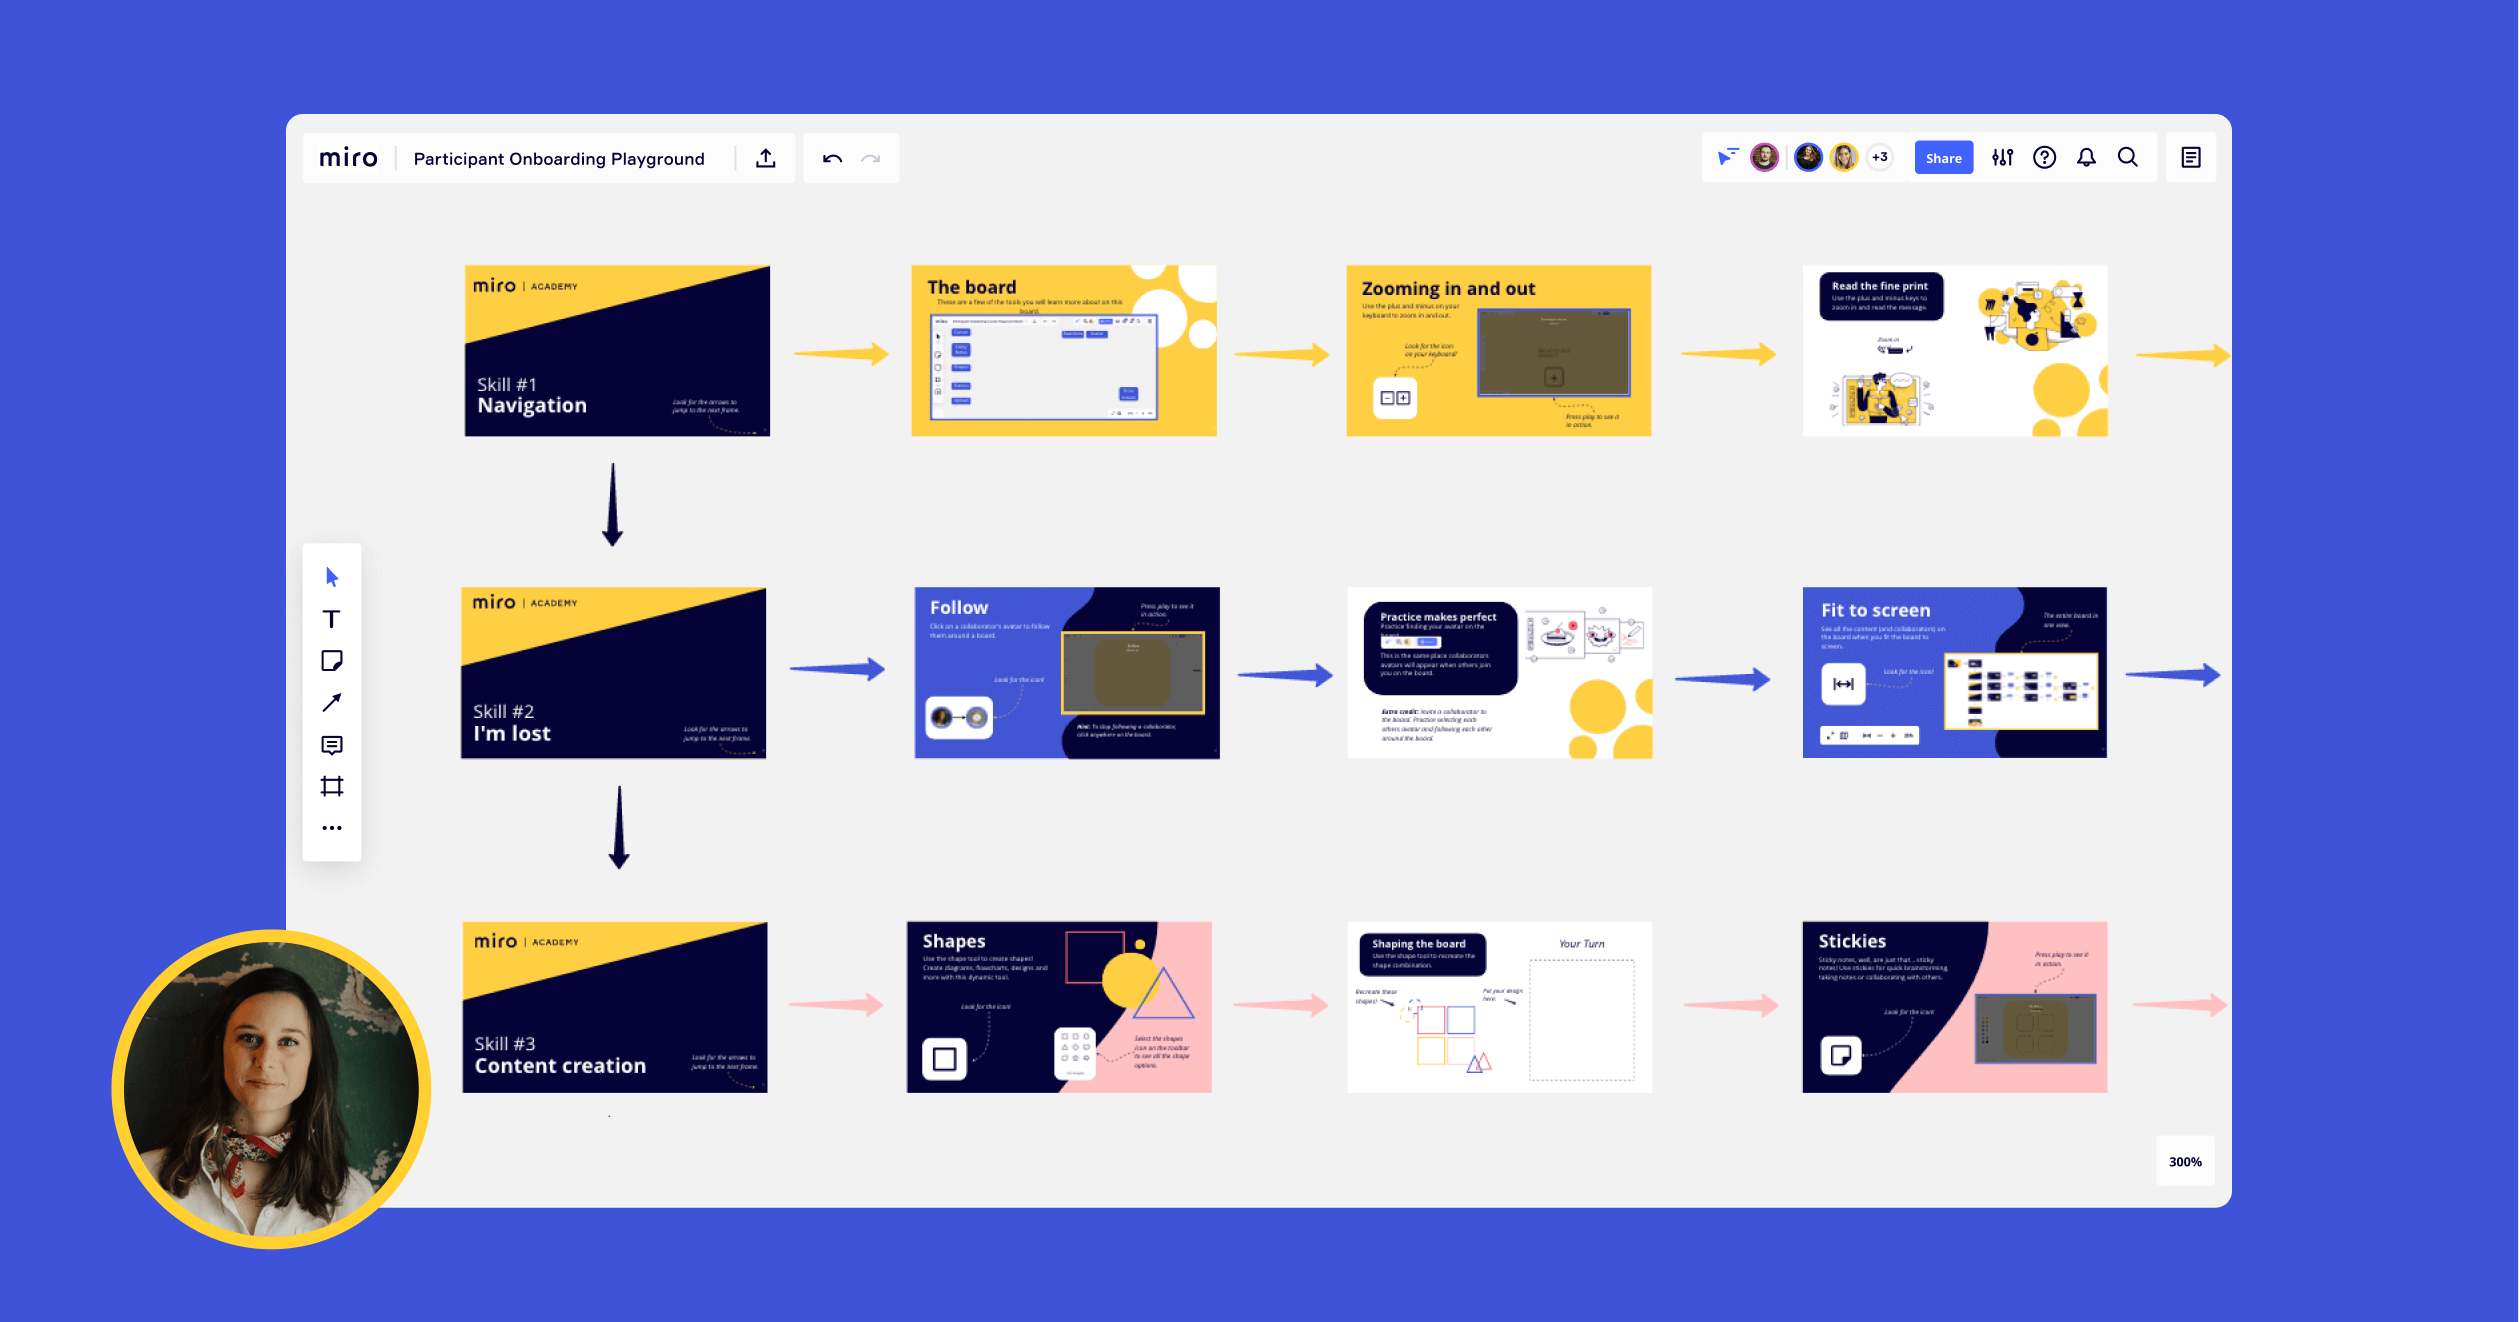The image size is (2519, 1322).
Task: Click the notifications bell icon
Action: tap(2084, 158)
